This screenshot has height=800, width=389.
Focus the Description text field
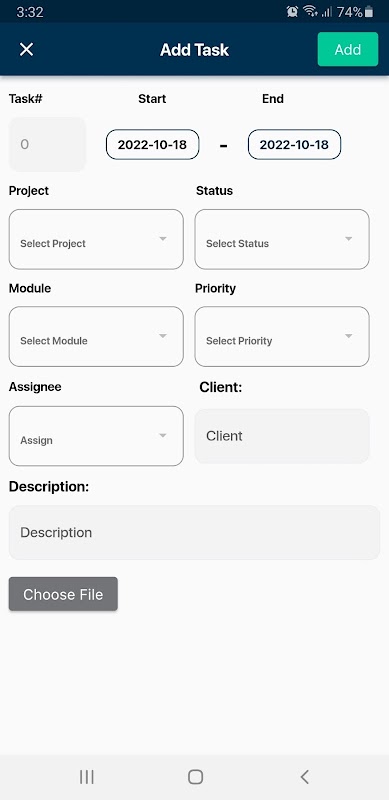click(194, 533)
